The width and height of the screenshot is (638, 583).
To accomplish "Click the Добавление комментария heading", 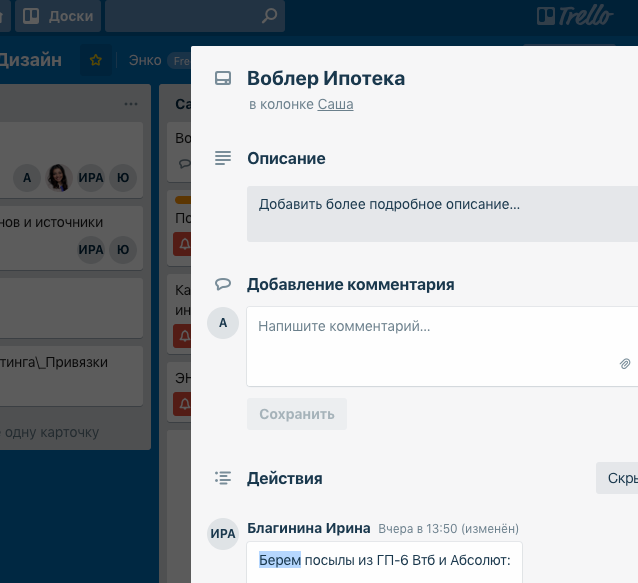I will (x=351, y=284).
